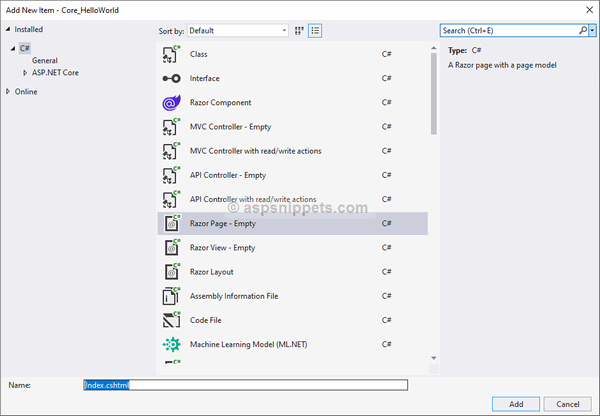The image size is (600, 416).
Task: Click the Add button
Action: click(516, 404)
